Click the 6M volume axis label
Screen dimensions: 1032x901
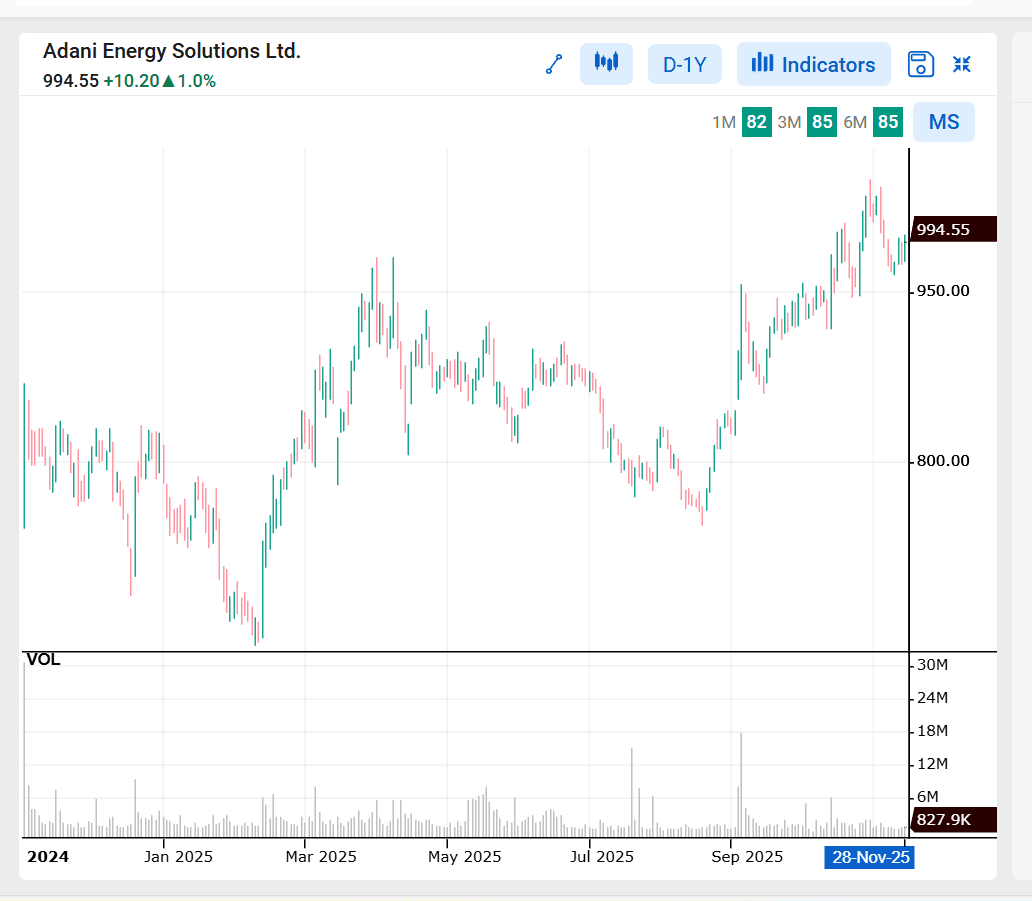tap(928, 796)
